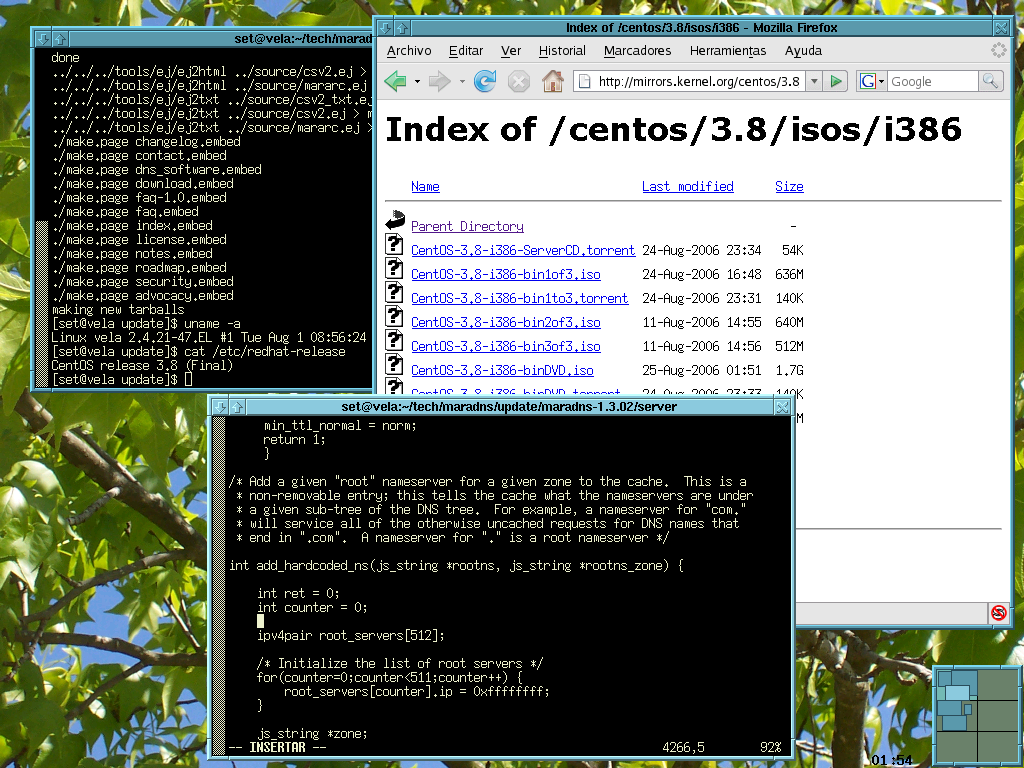This screenshot has height=768, width=1024.
Task: Open the Editar menu
Action: coord(466,50)
